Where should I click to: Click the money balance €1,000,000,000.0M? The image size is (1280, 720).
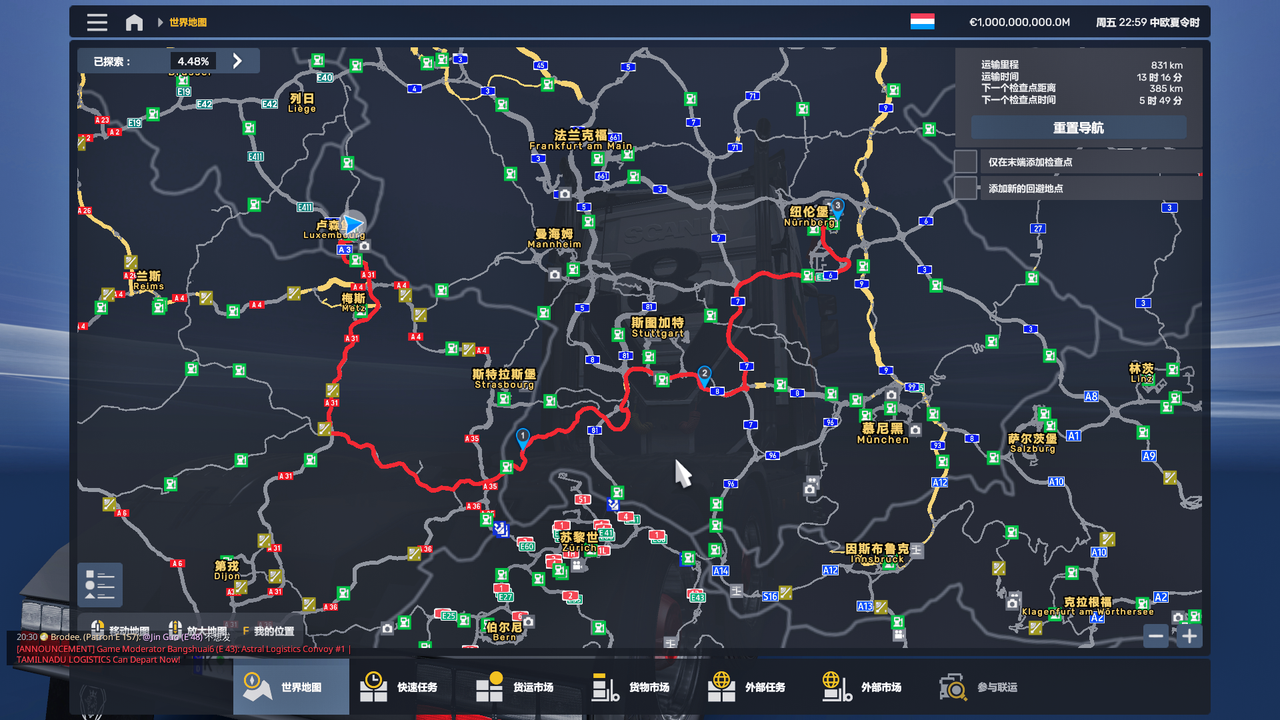1019,22
